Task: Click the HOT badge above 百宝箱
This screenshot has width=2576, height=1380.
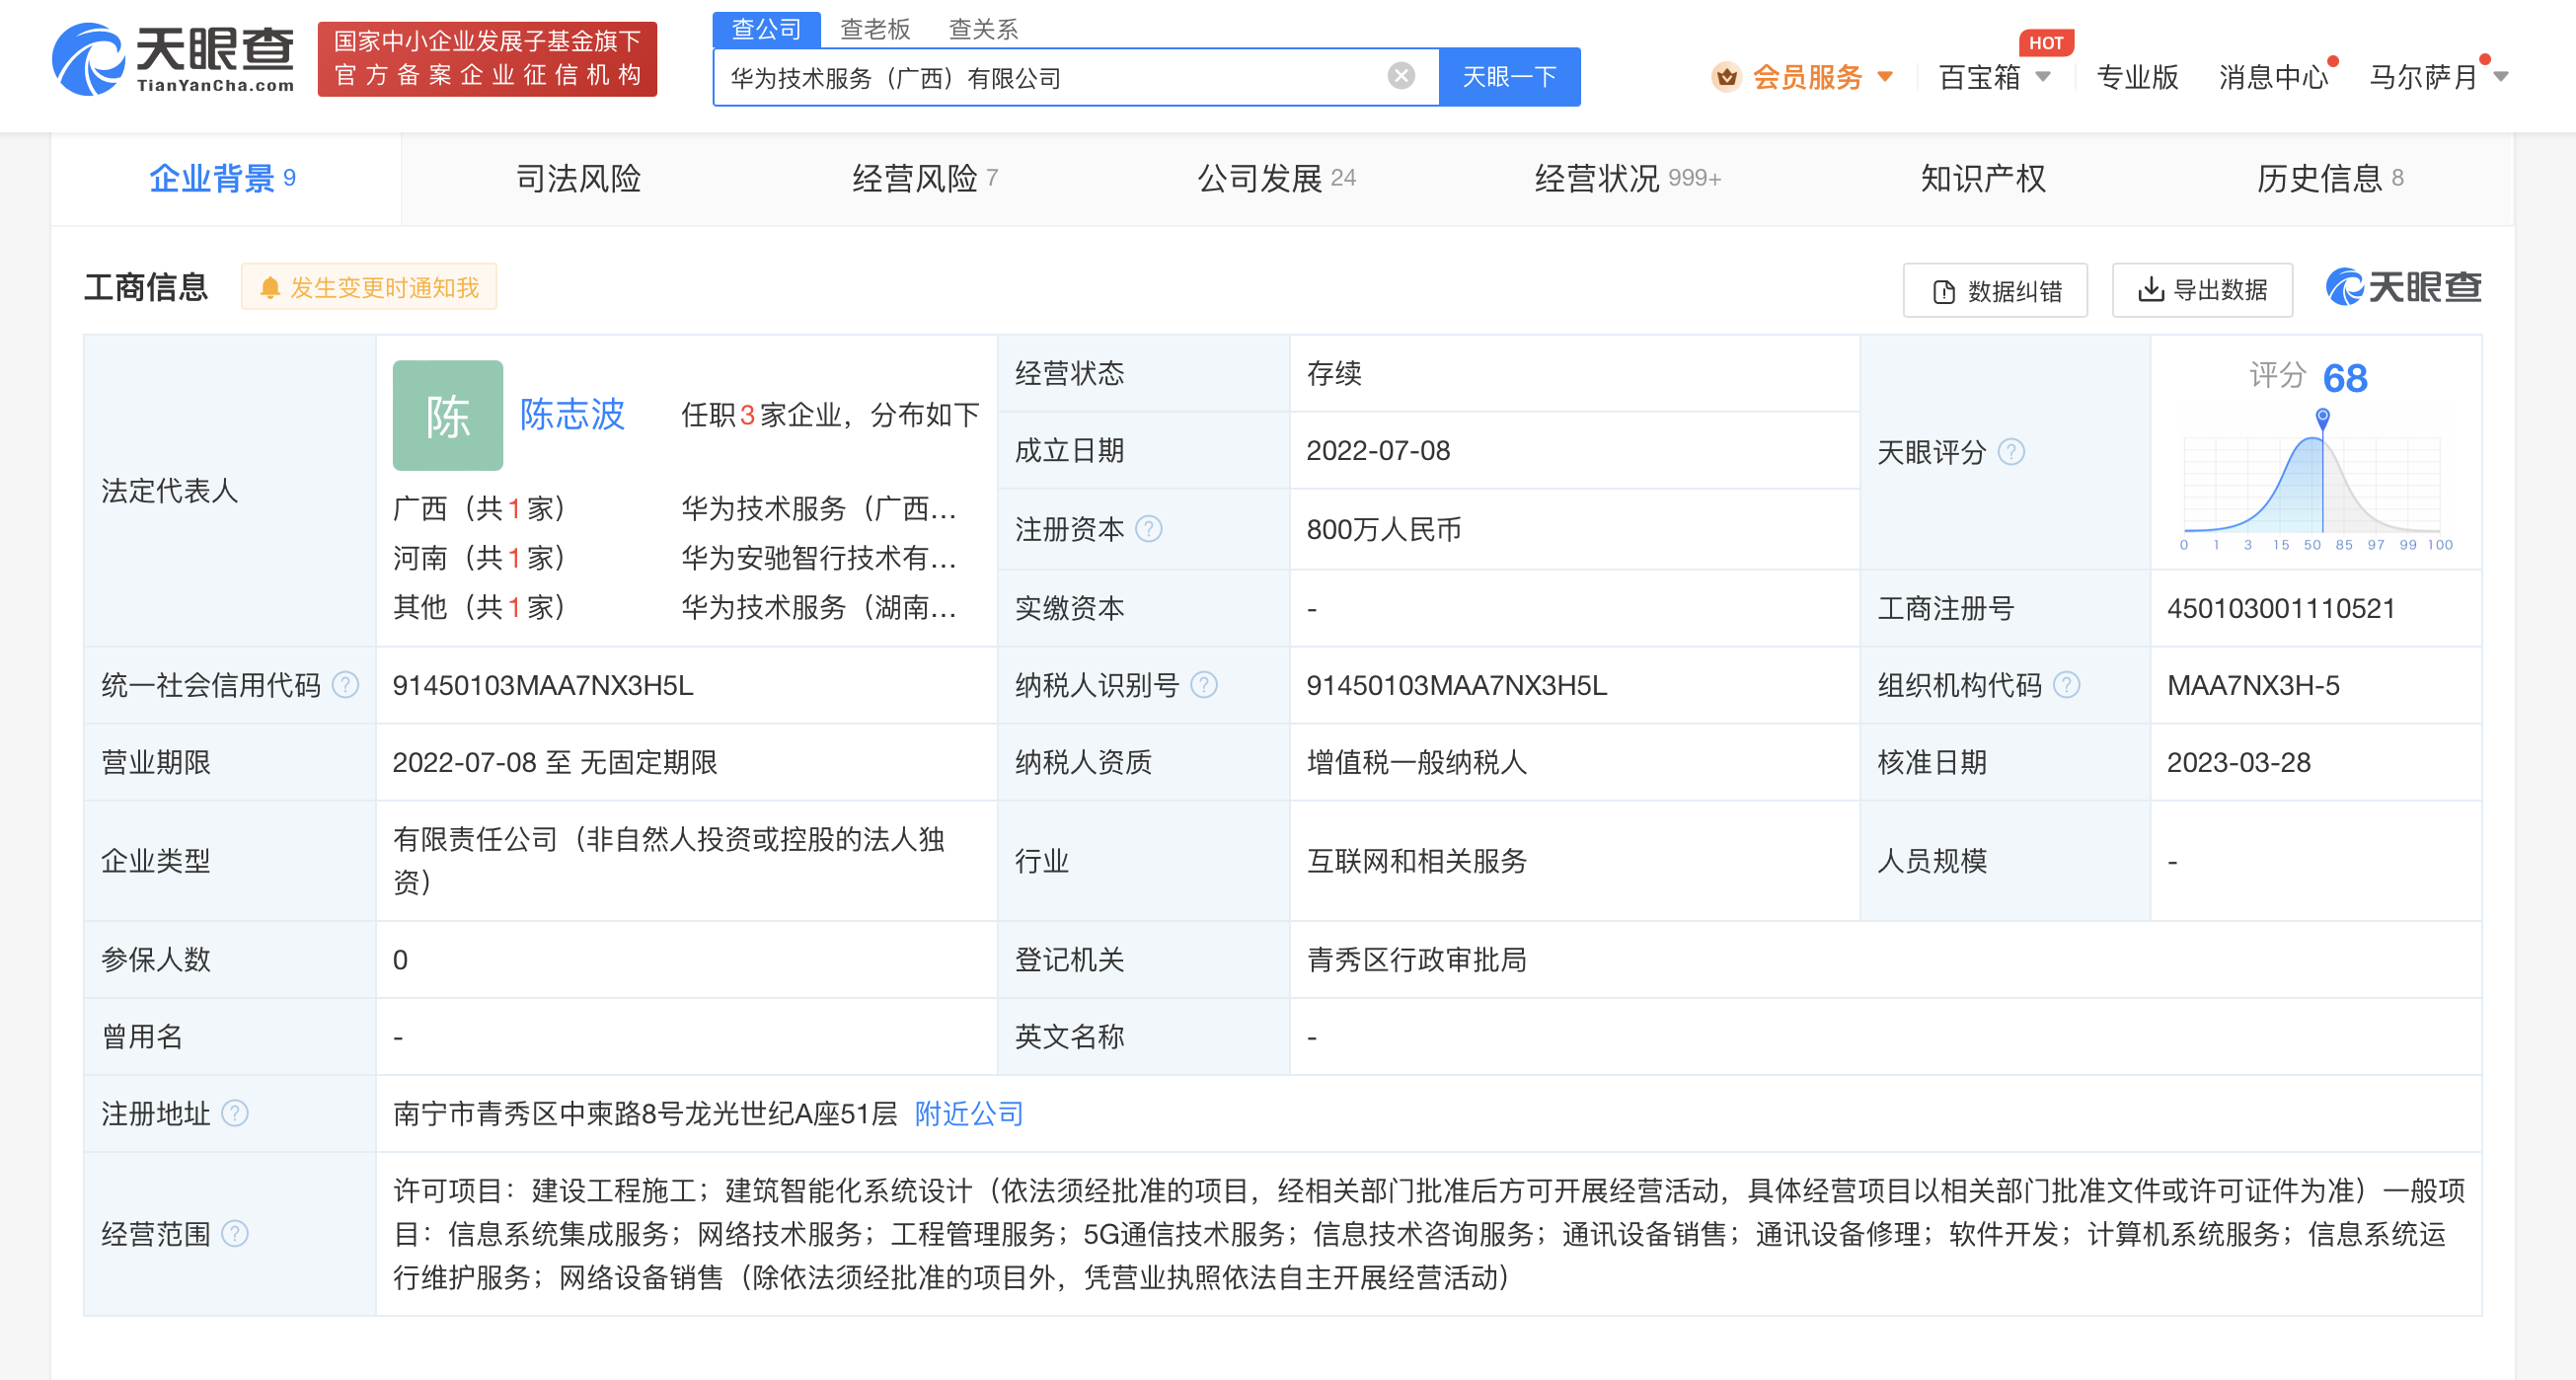Action: 2045,42
